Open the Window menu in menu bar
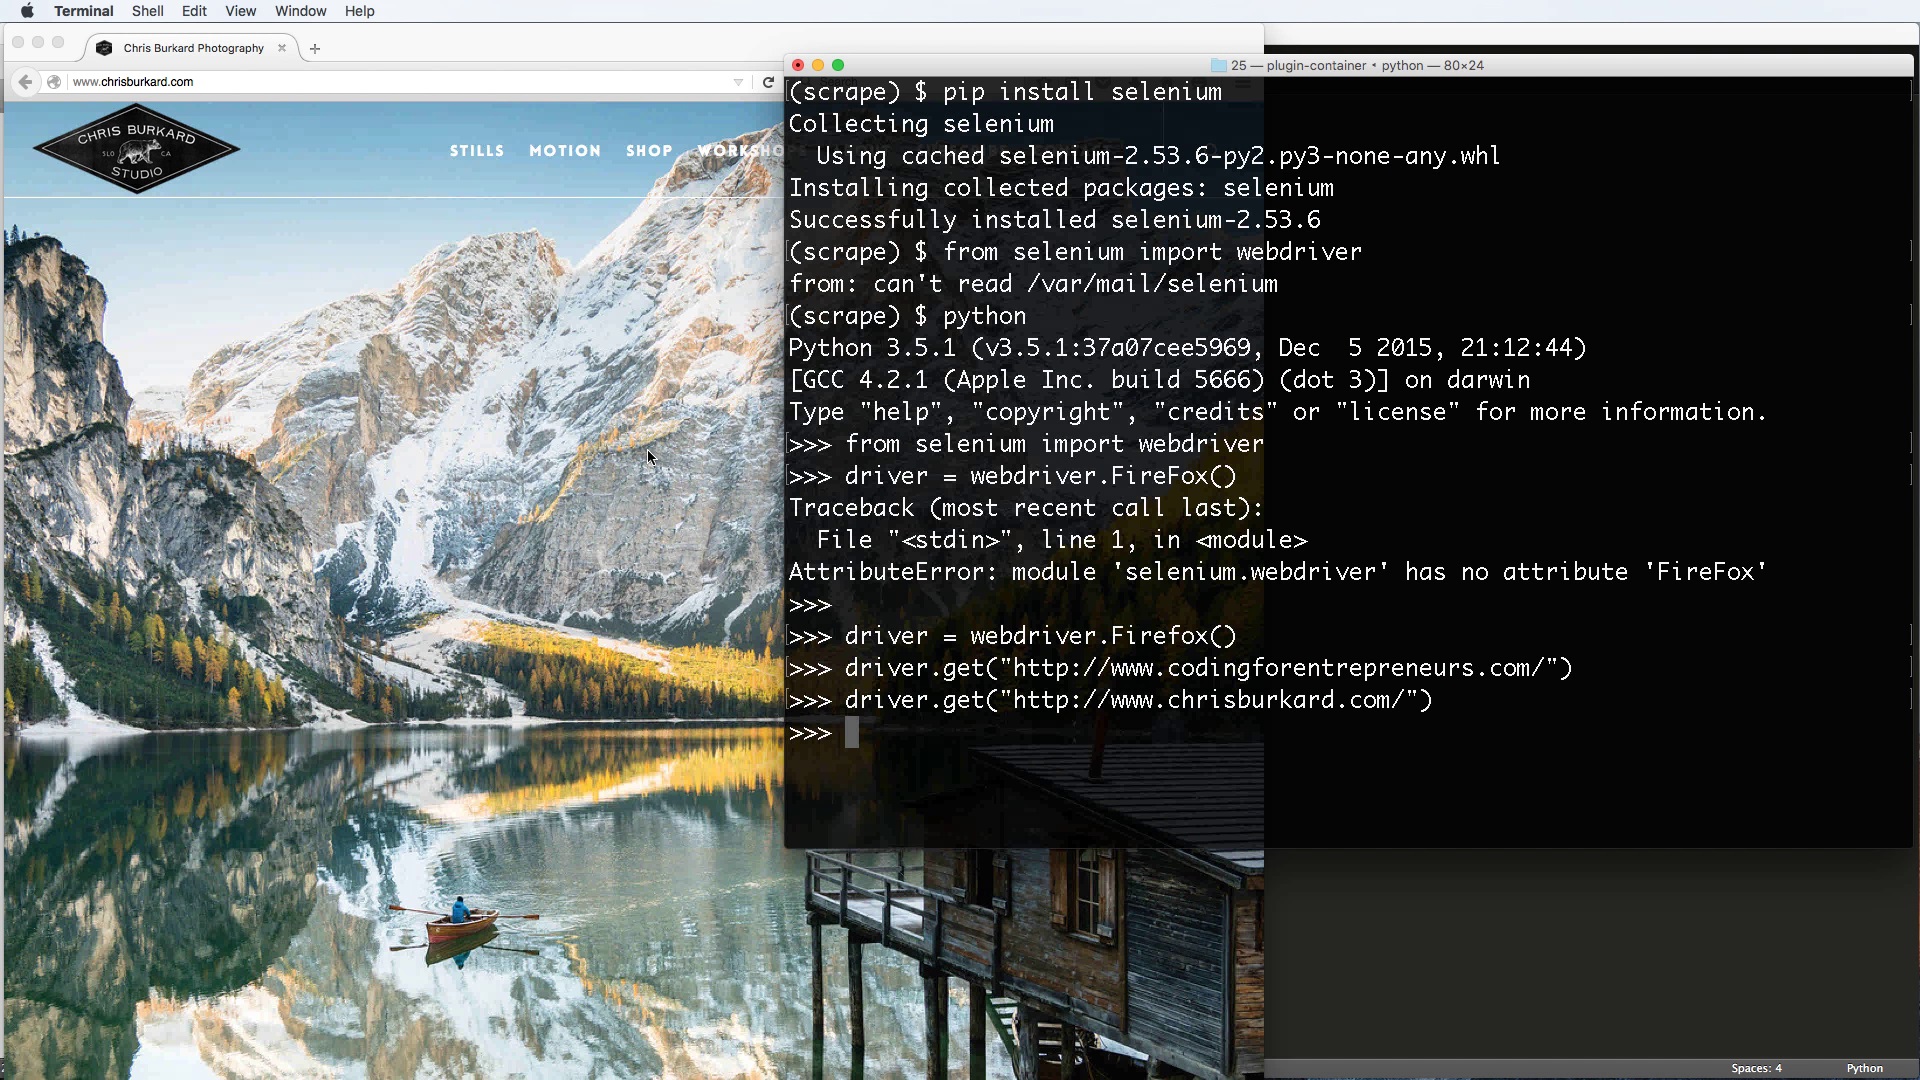The image size is (1920, 1080). (x=301, y=11)
